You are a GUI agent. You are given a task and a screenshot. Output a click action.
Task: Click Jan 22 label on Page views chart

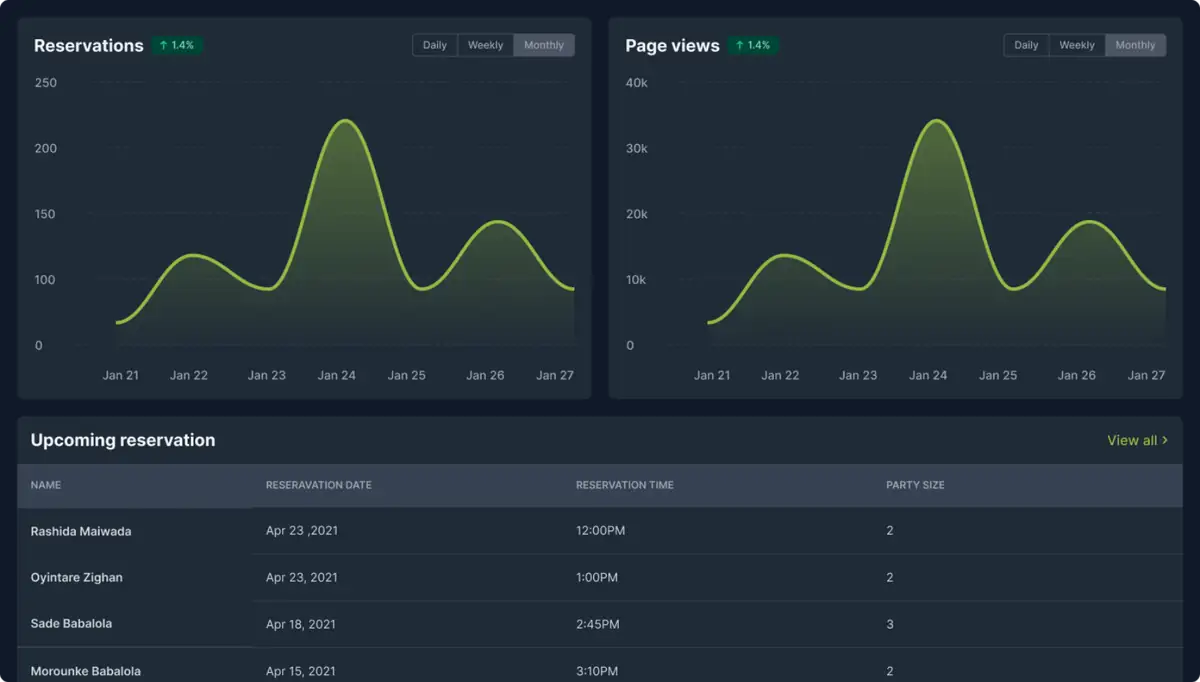(x=780, y=375)
